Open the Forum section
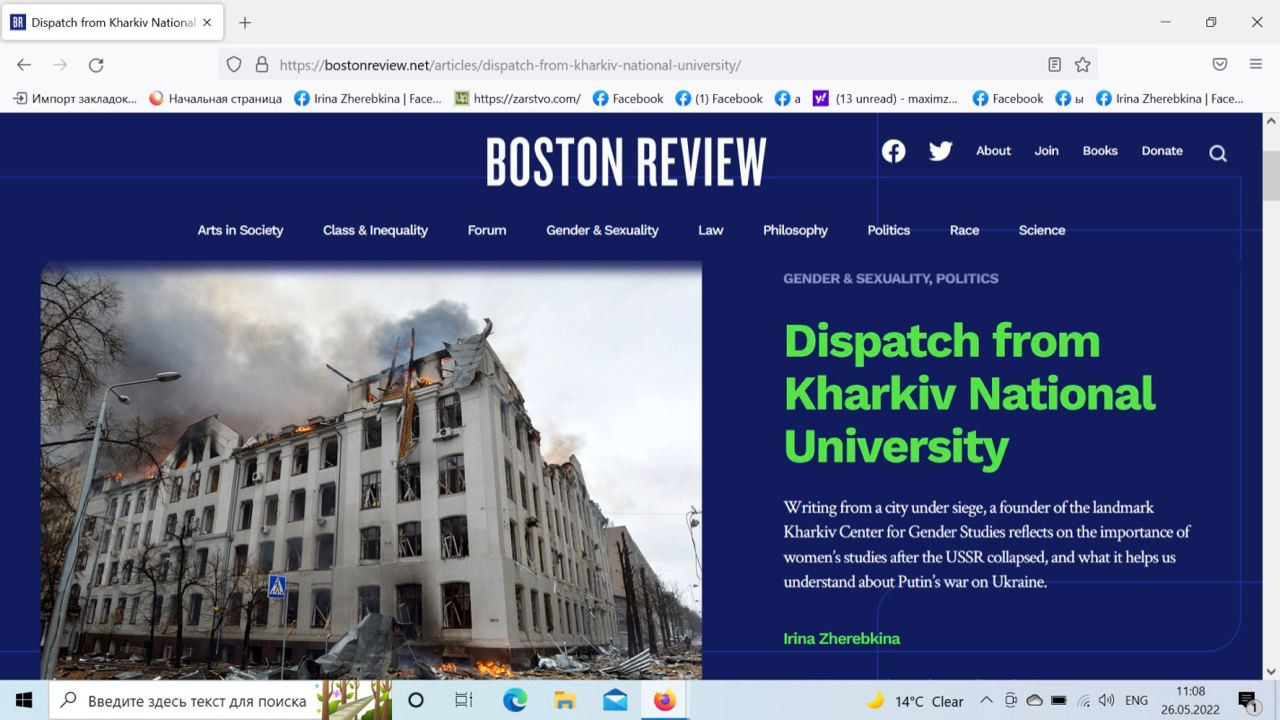This screenshot has width=1280, height=720. click(x=487, y=230)
